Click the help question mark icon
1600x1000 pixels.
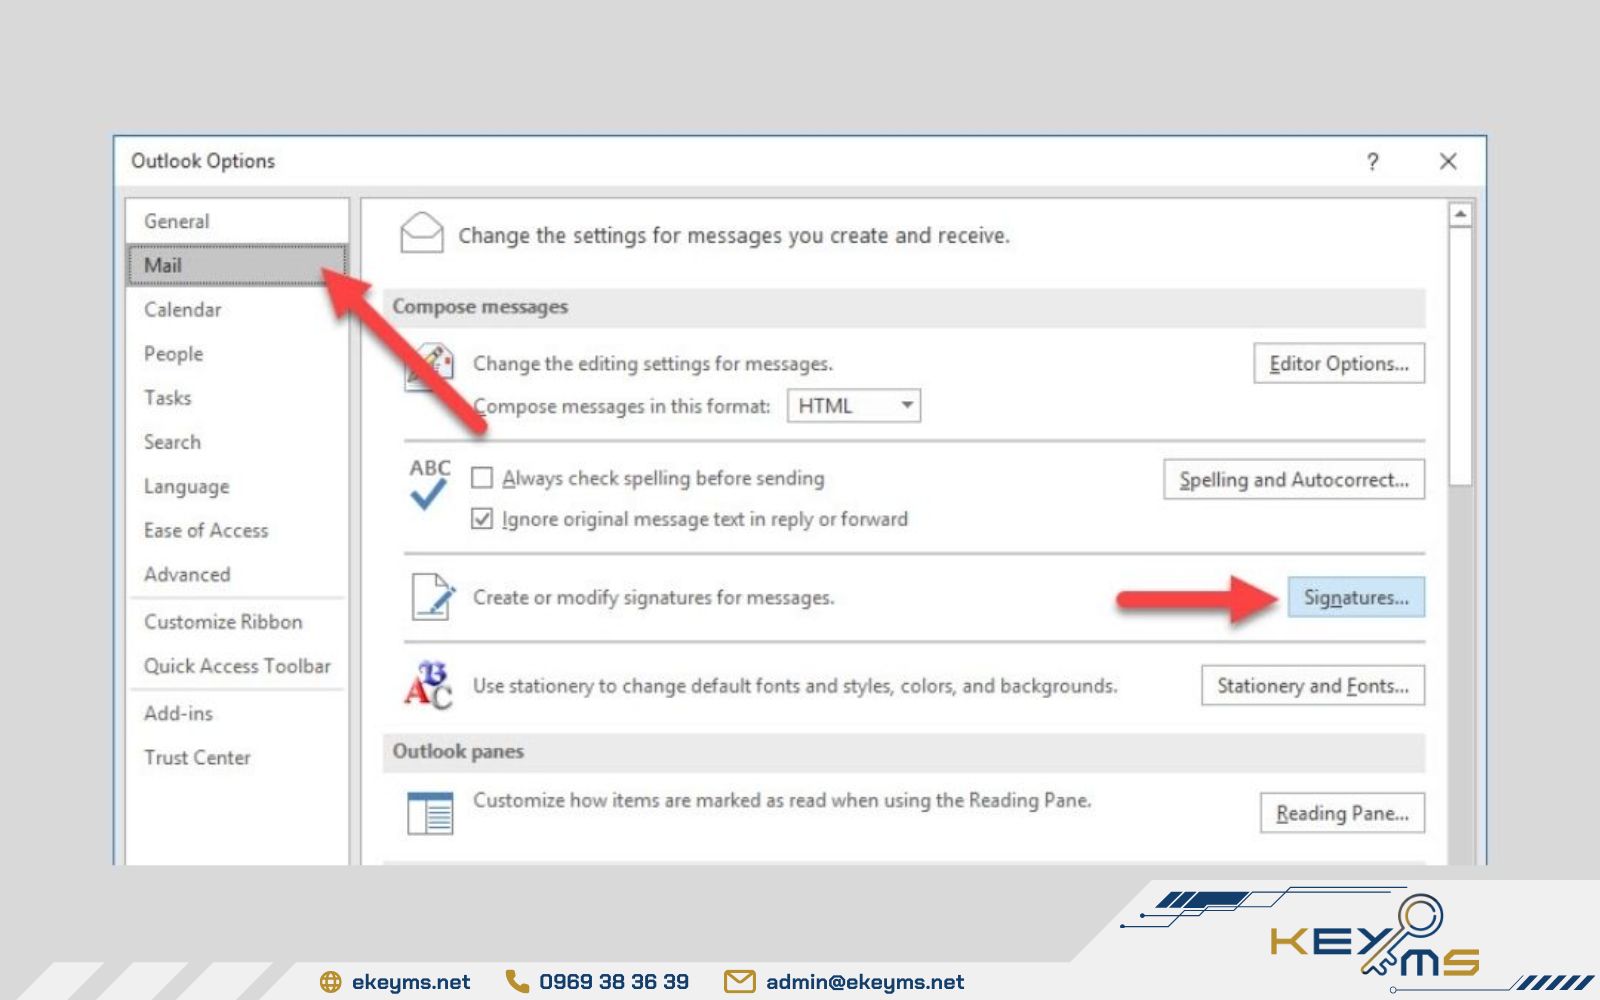(1372, 161)
